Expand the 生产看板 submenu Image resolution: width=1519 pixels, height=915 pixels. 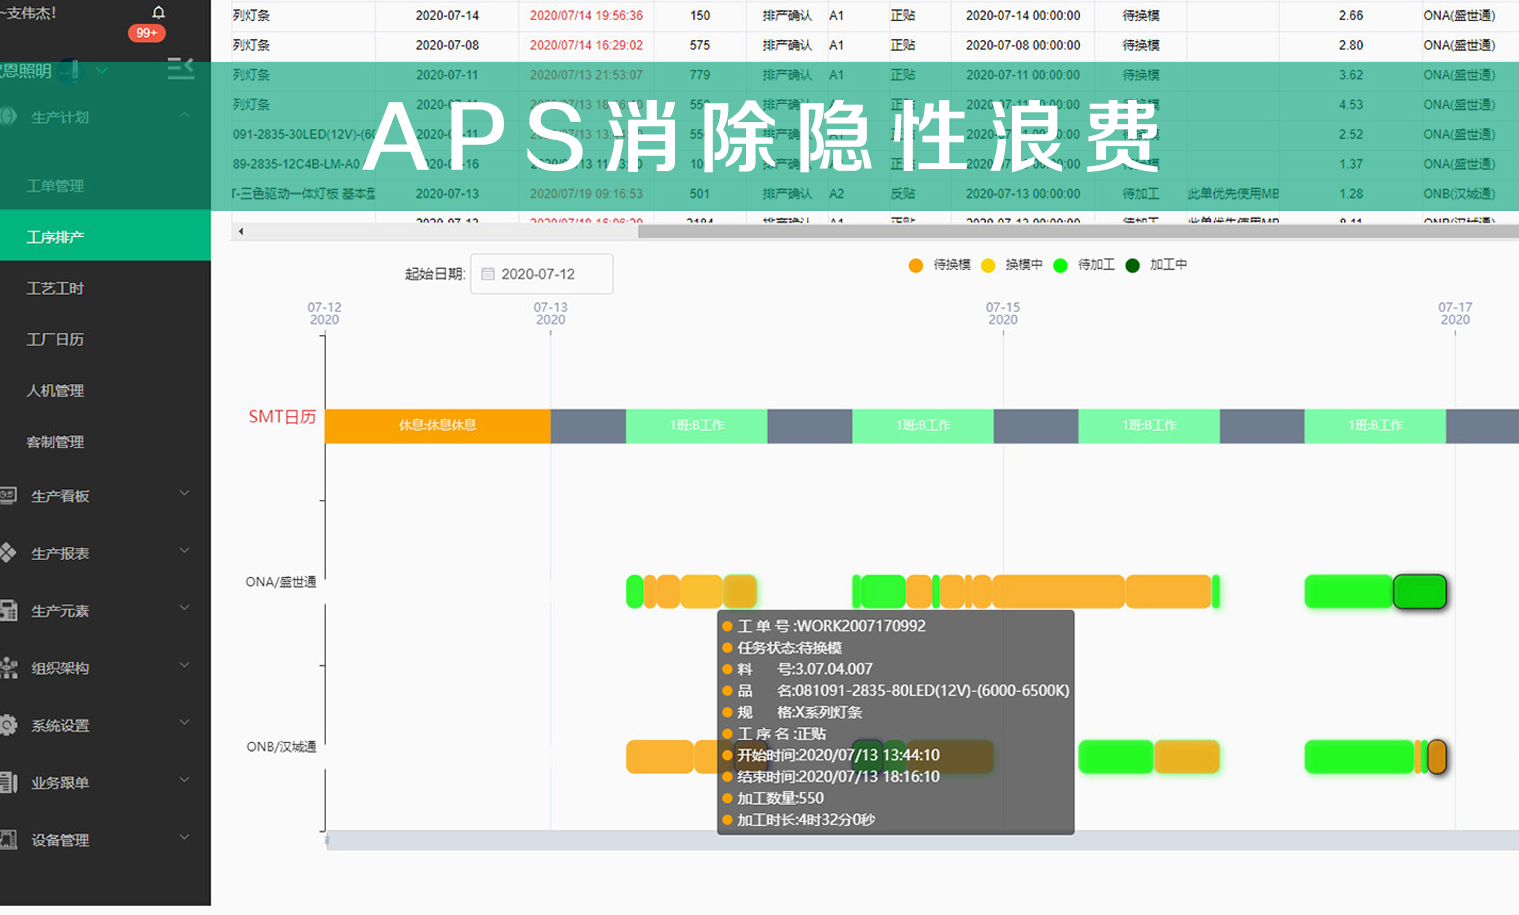[x=184, y=495]
